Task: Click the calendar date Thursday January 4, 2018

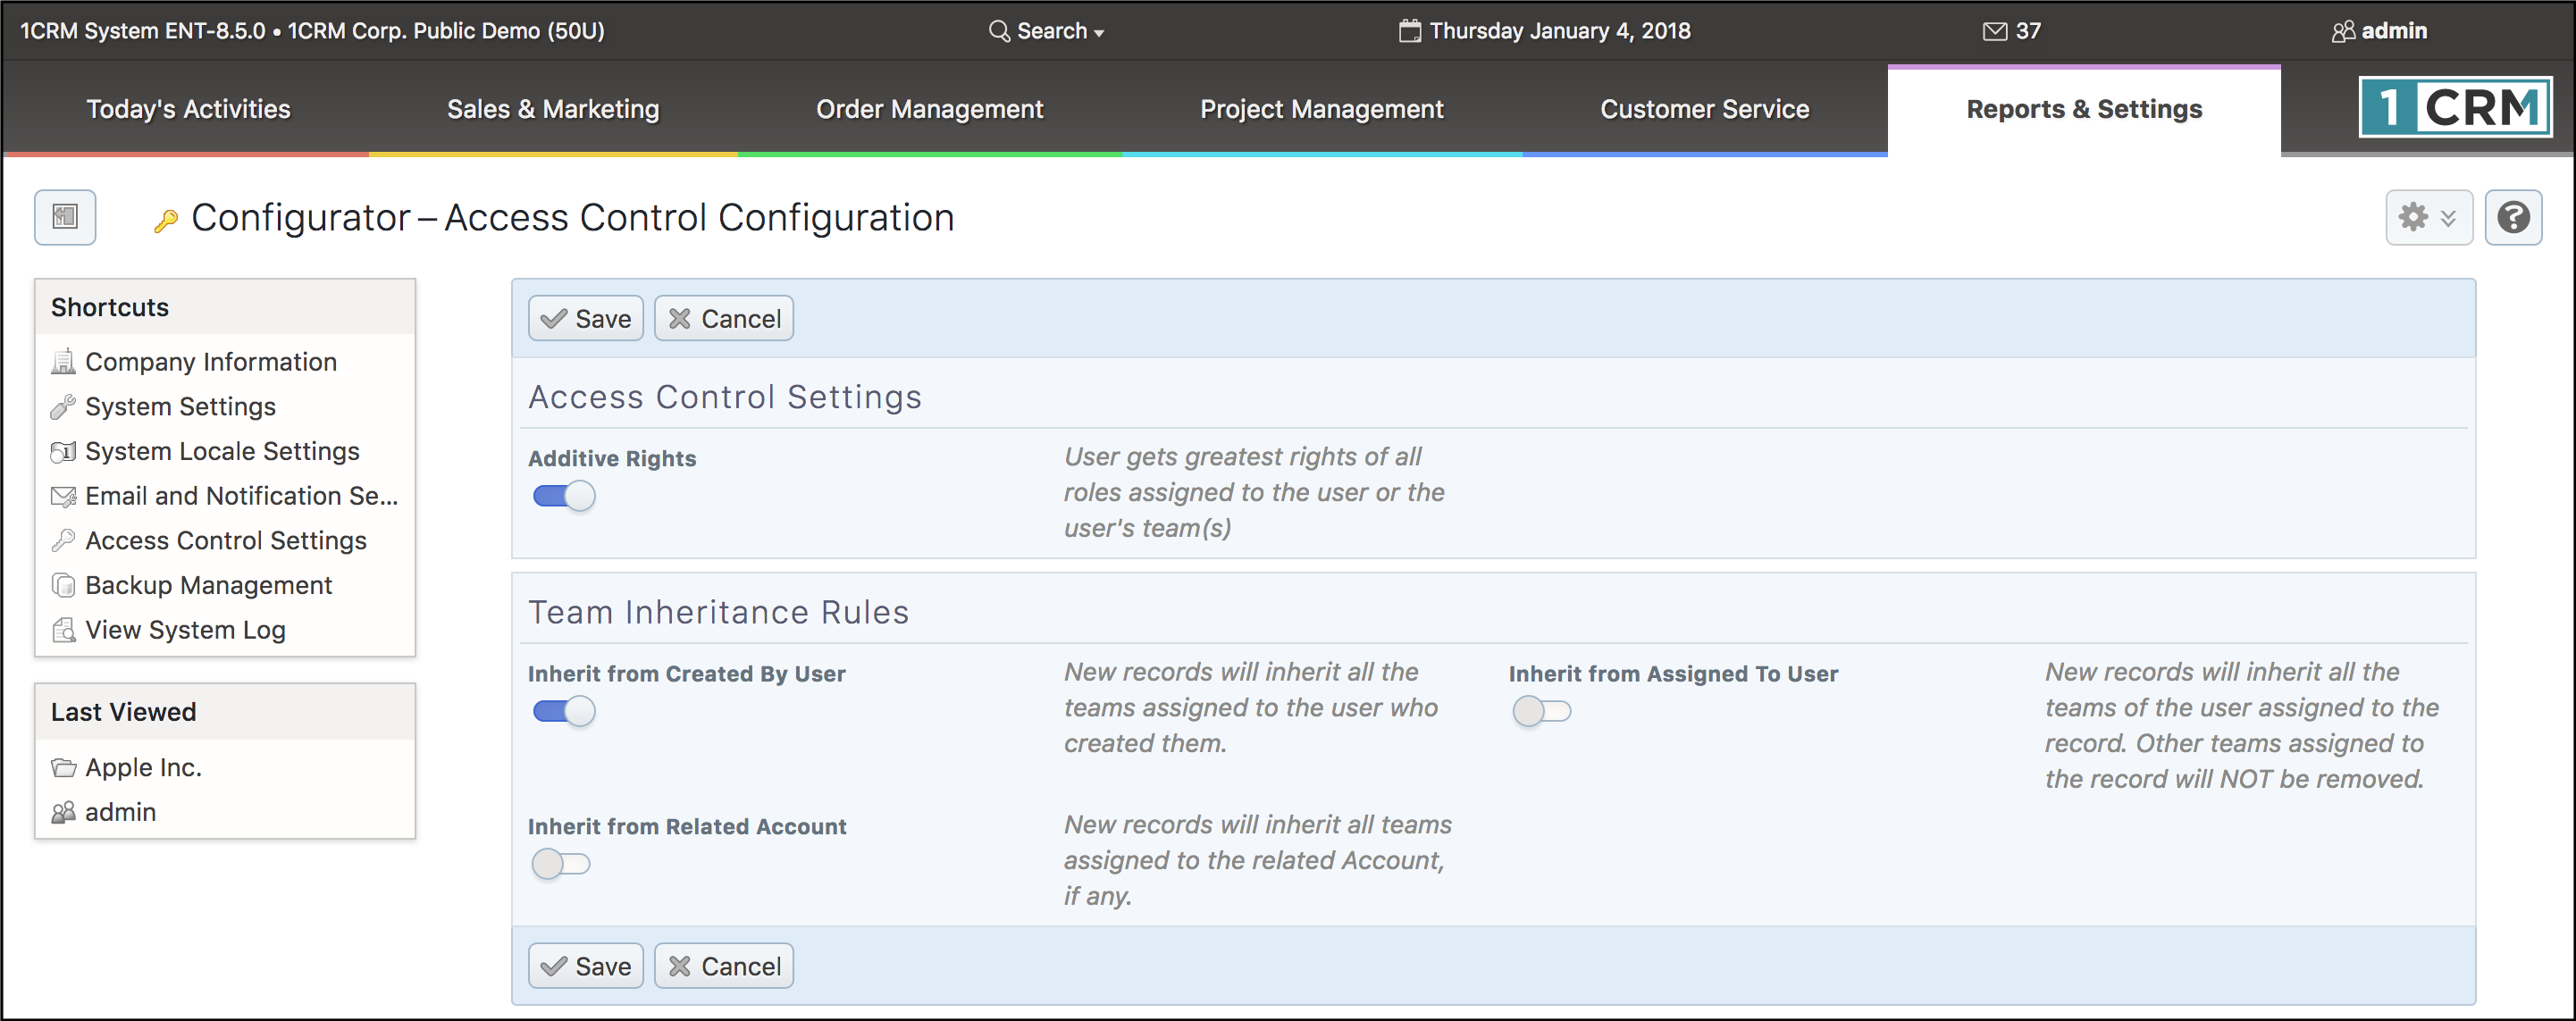Action: pyautogui.click(x=1544, y=31)
